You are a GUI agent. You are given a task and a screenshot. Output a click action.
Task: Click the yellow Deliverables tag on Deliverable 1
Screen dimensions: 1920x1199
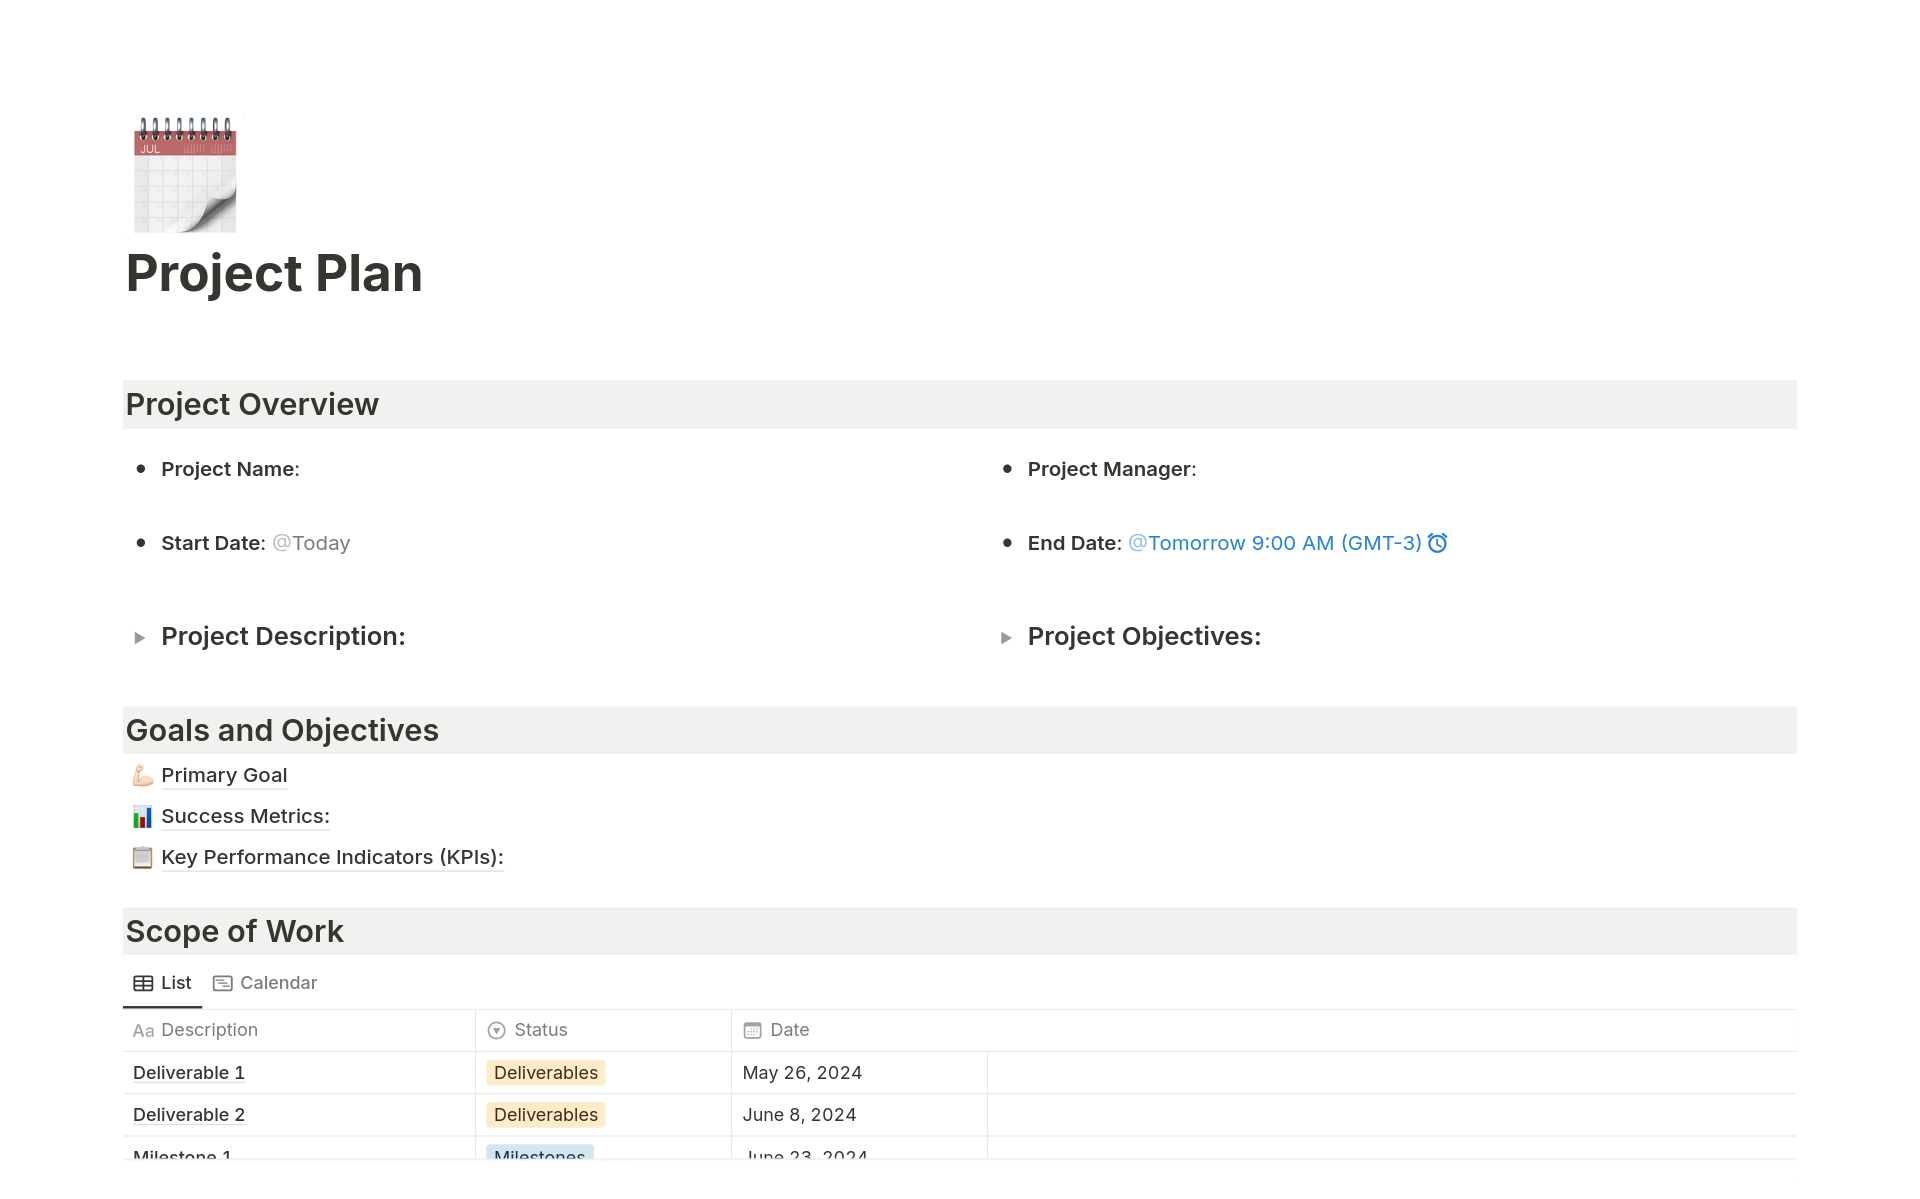click(545, 1072)
